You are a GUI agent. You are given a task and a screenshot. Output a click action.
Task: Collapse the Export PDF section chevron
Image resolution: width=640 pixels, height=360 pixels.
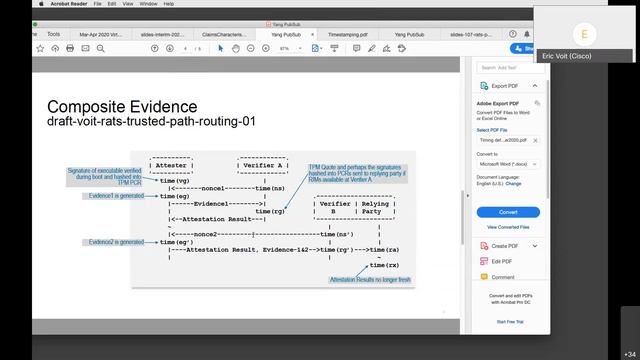click(x=535, y=86)
